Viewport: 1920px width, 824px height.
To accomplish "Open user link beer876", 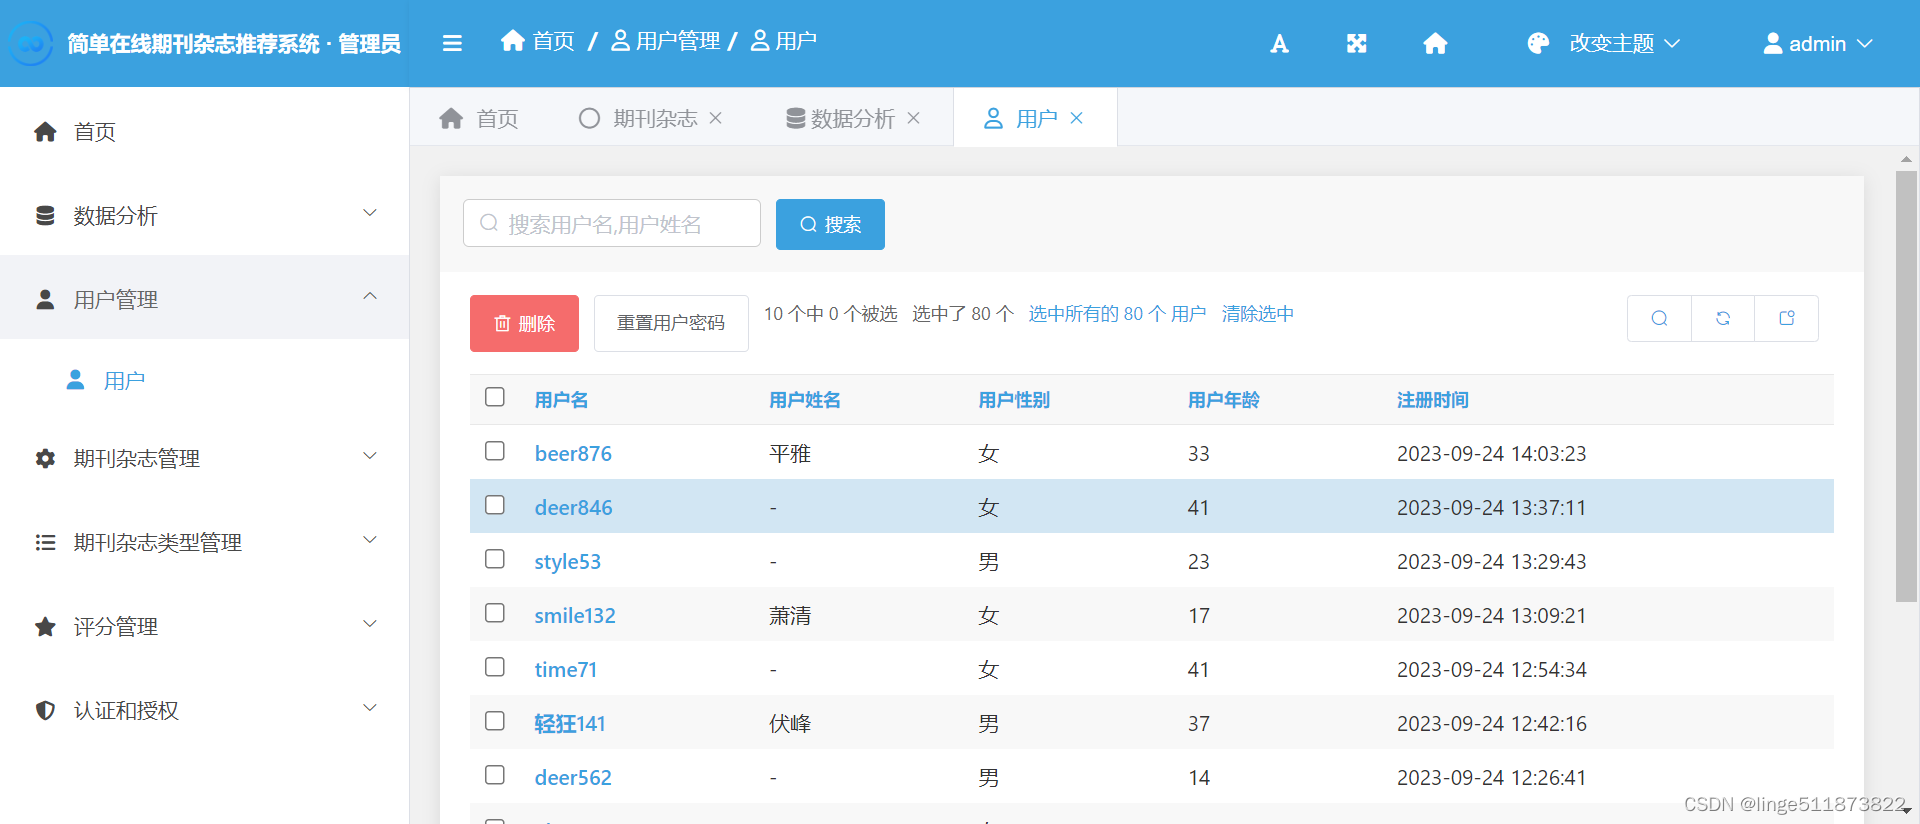I will pos(573,453).
